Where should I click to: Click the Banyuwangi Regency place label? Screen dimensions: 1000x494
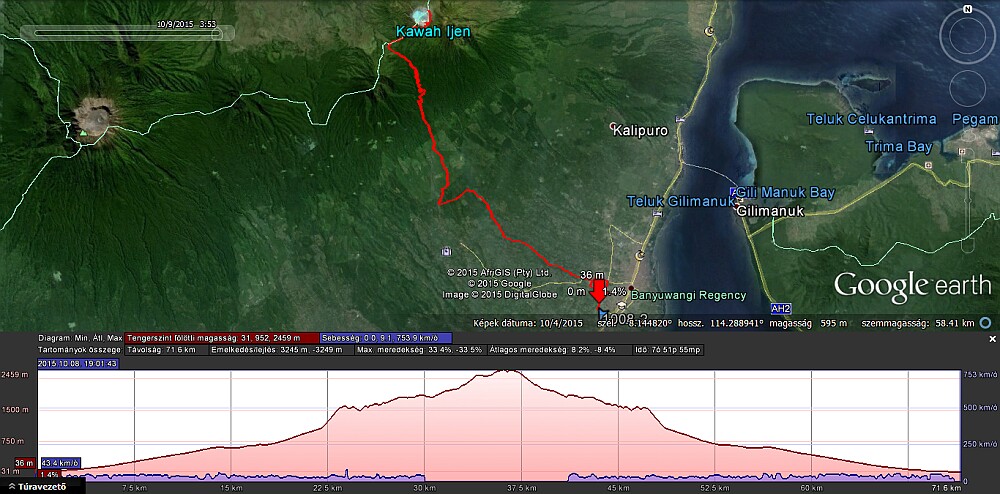point(696,295)
